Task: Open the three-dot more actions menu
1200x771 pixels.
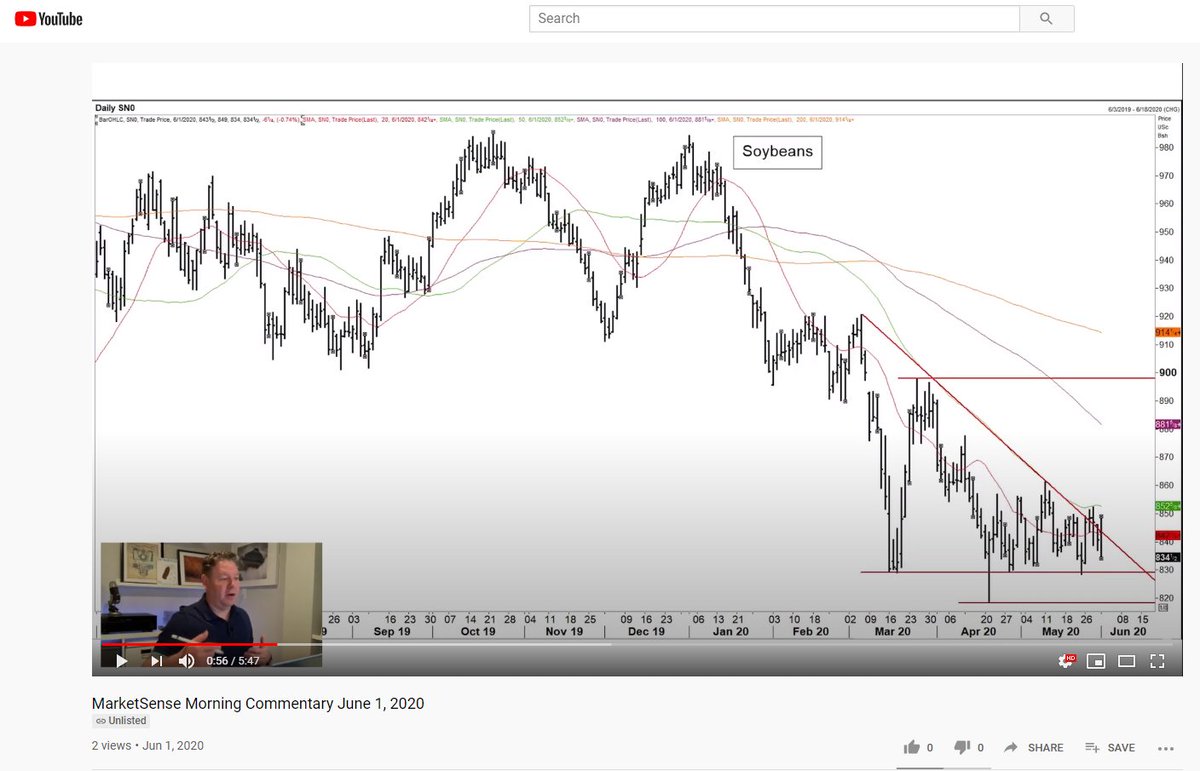Action: click(x=1165, y=747)
